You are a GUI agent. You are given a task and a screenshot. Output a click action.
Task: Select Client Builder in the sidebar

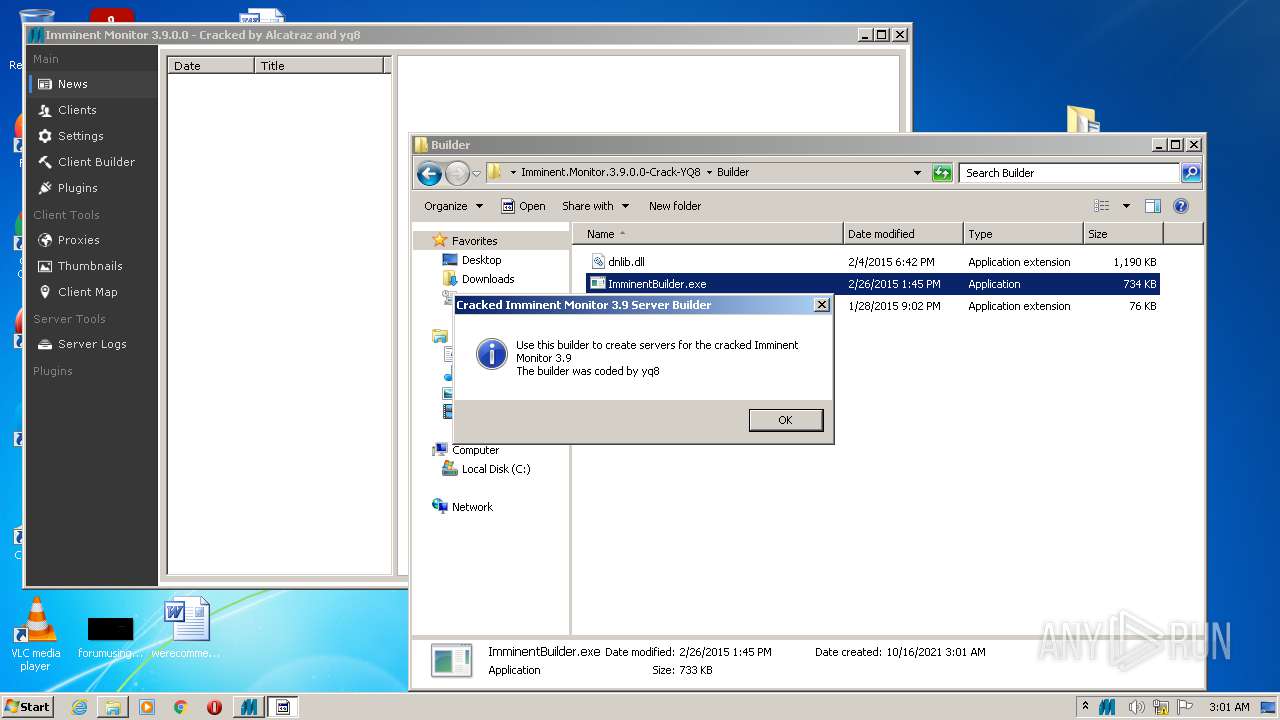(92, 162)
